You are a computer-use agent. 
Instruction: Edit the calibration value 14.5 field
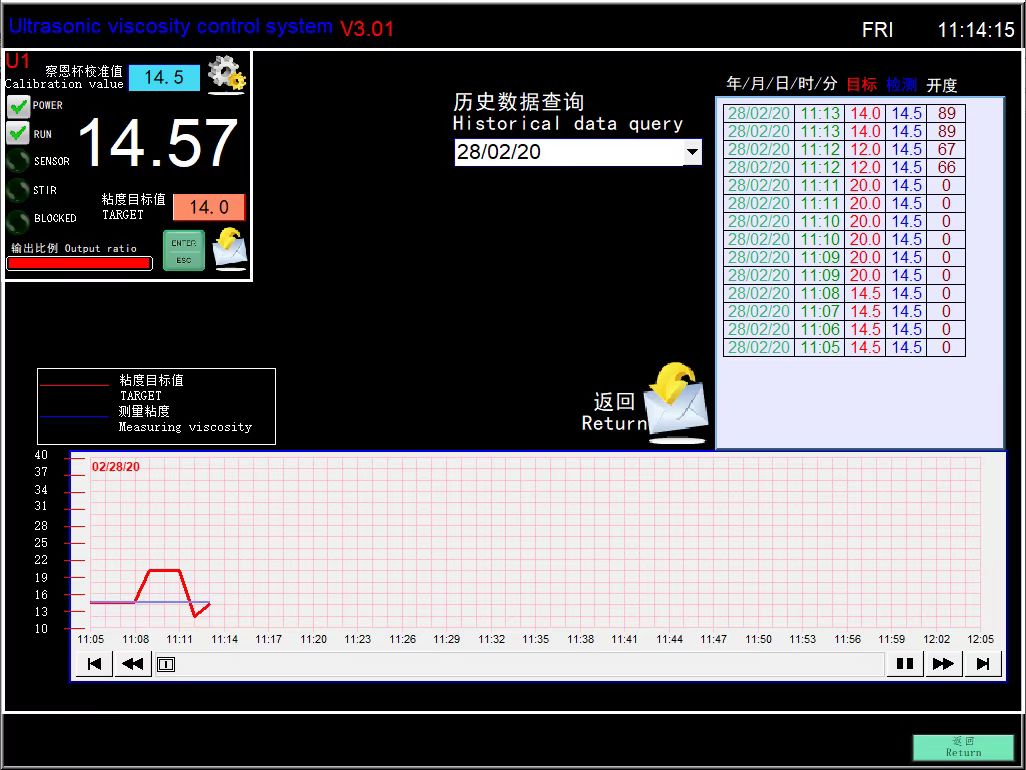coord(164,77)
